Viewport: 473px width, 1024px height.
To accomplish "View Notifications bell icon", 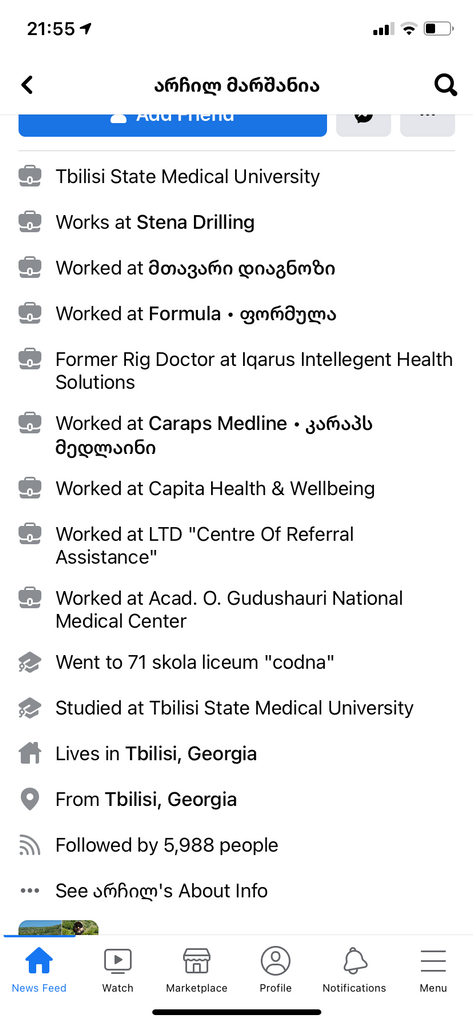I will (x=355, y=970).
